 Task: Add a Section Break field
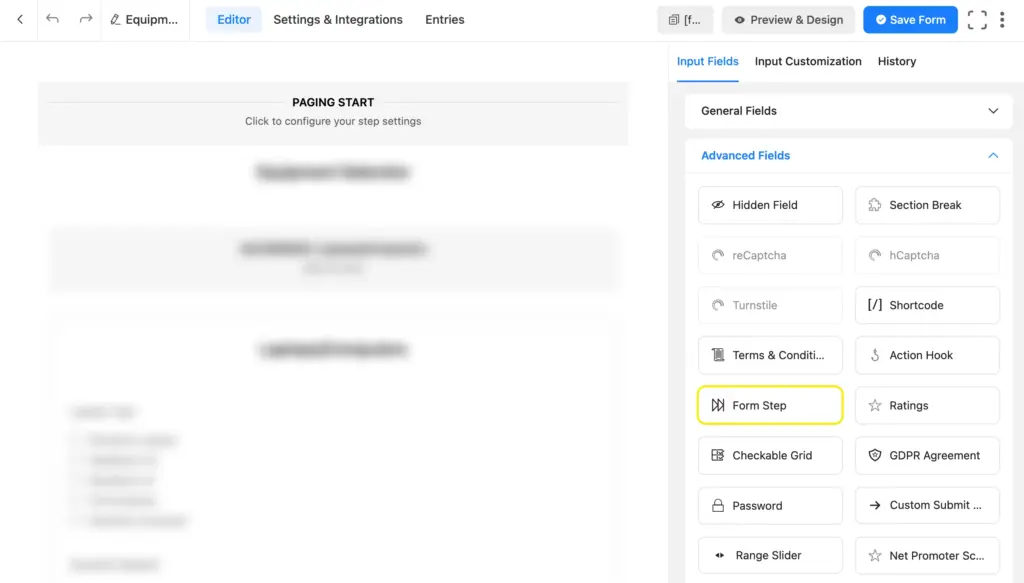(927, 205)
